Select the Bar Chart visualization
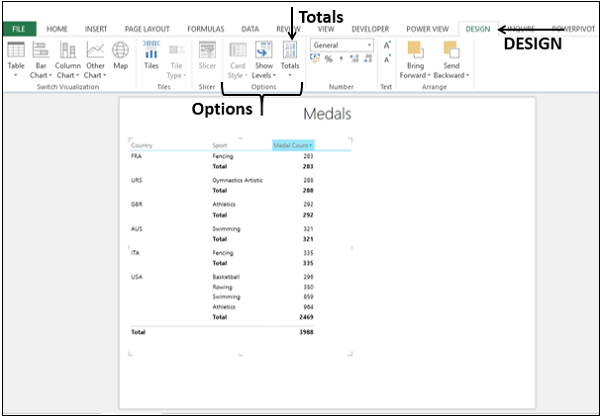This screenshot has width=600, height=417. point(42,58)
